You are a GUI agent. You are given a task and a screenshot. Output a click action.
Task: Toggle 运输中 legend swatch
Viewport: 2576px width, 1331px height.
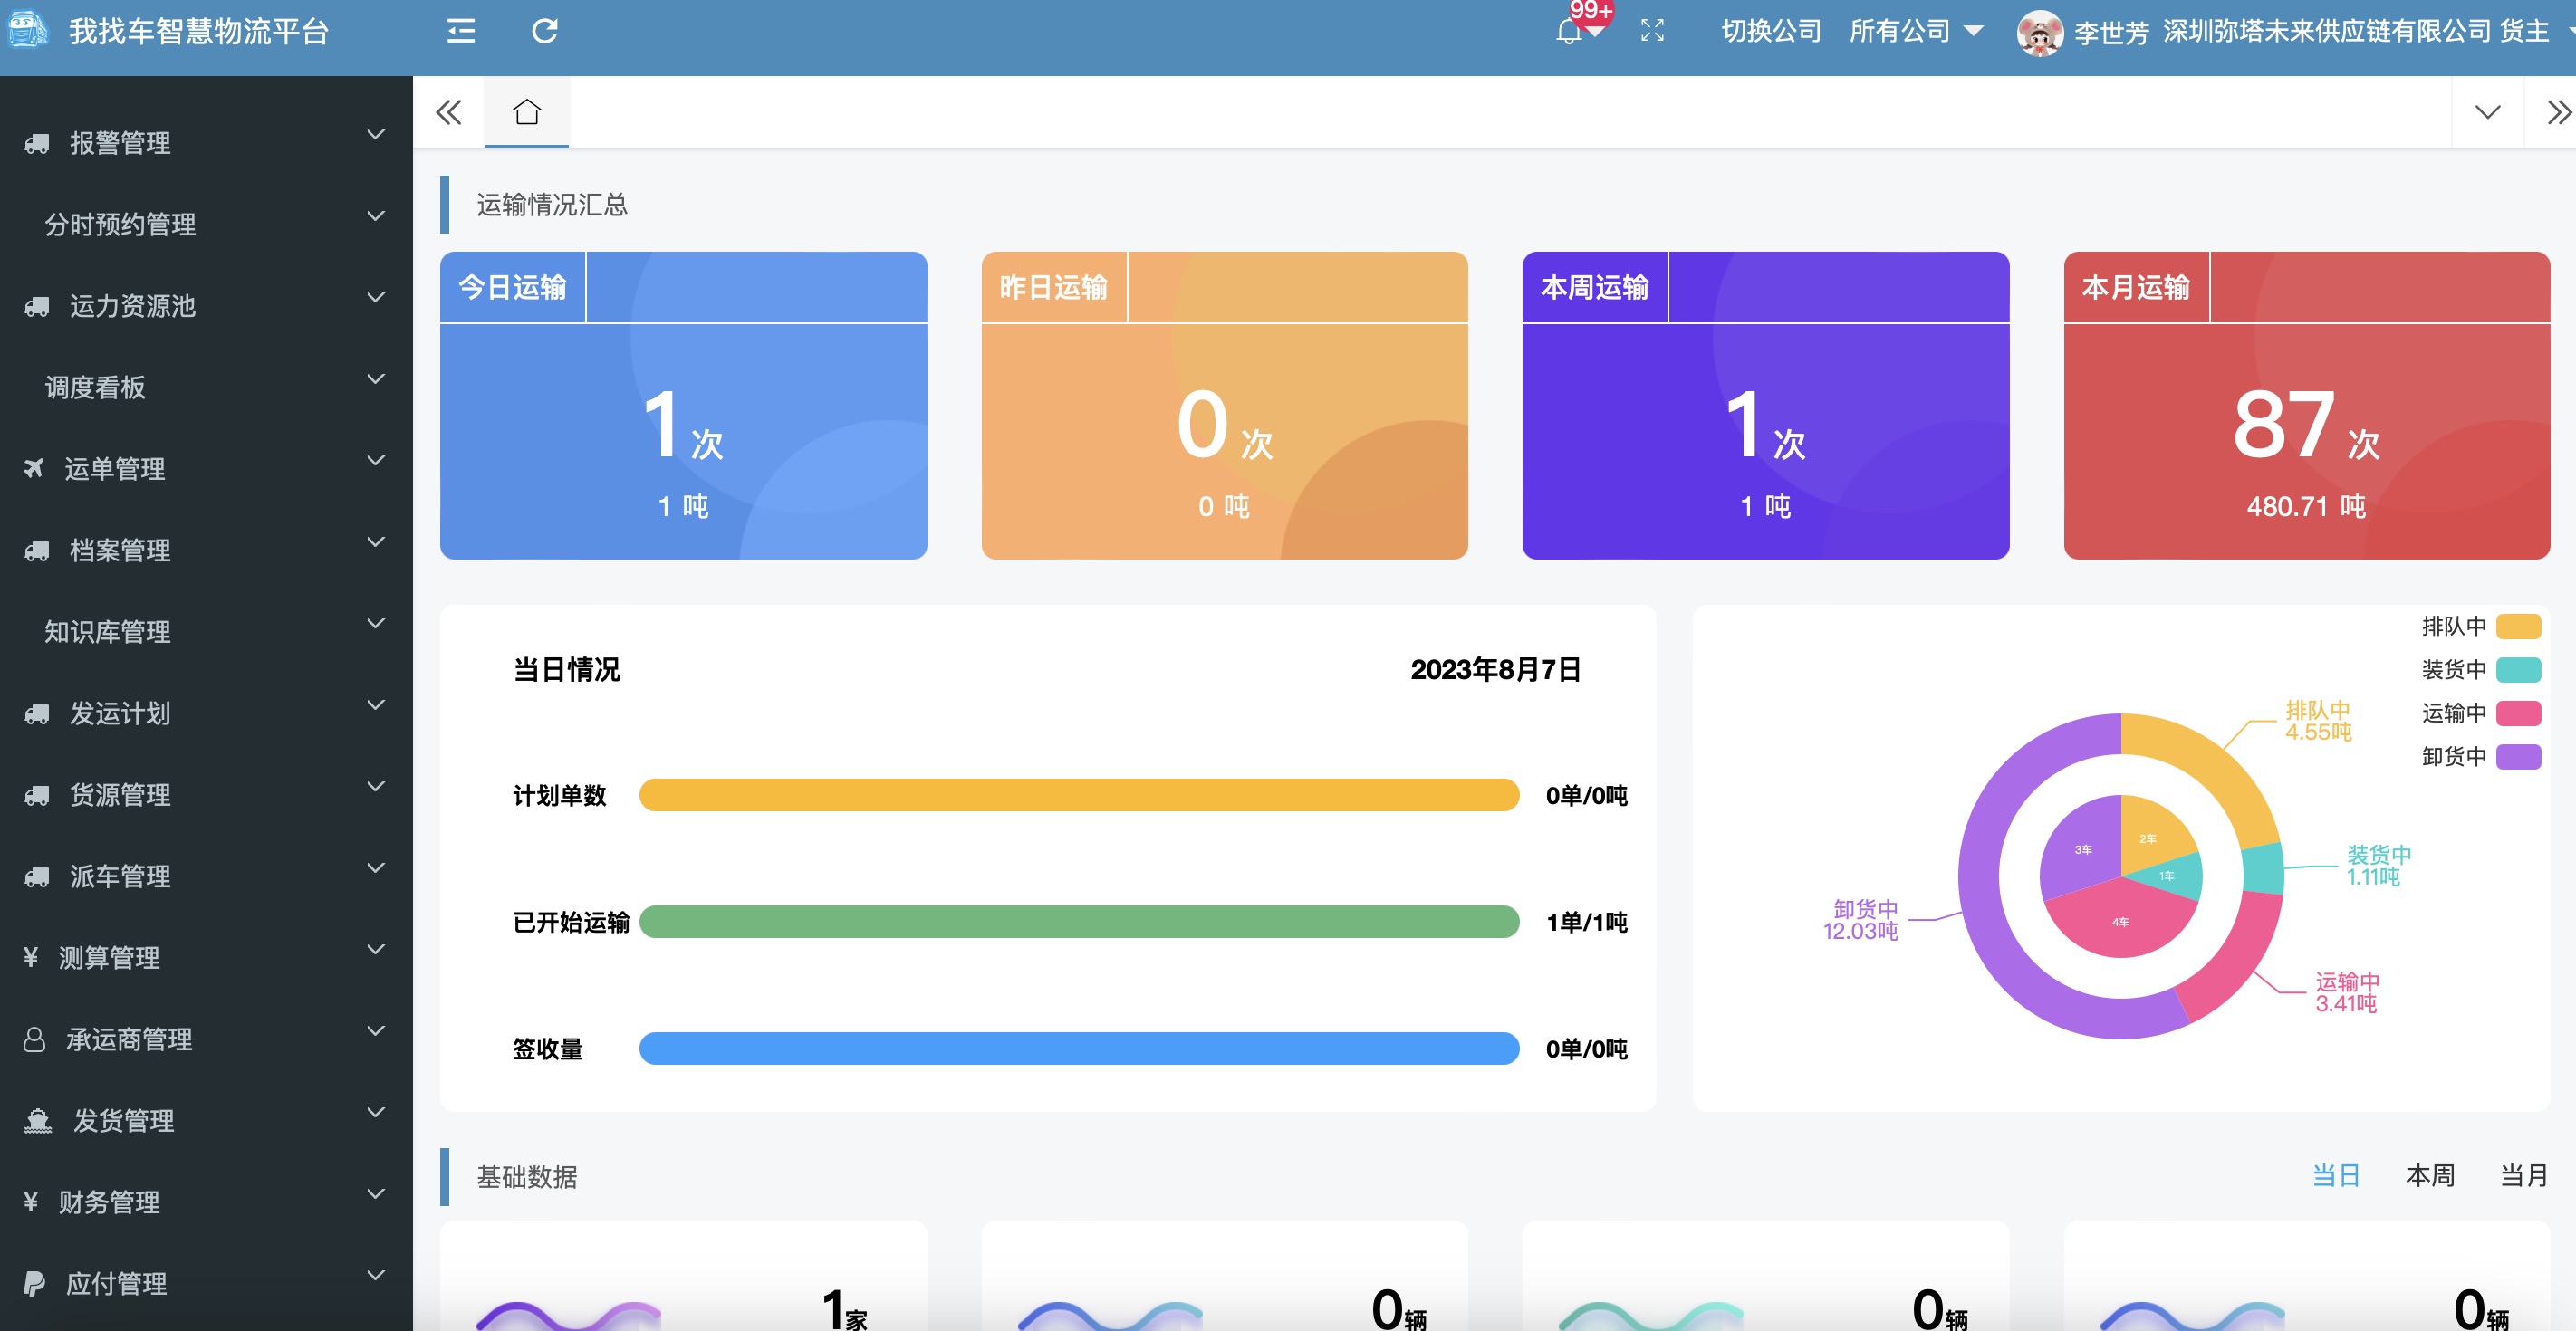2518,713
